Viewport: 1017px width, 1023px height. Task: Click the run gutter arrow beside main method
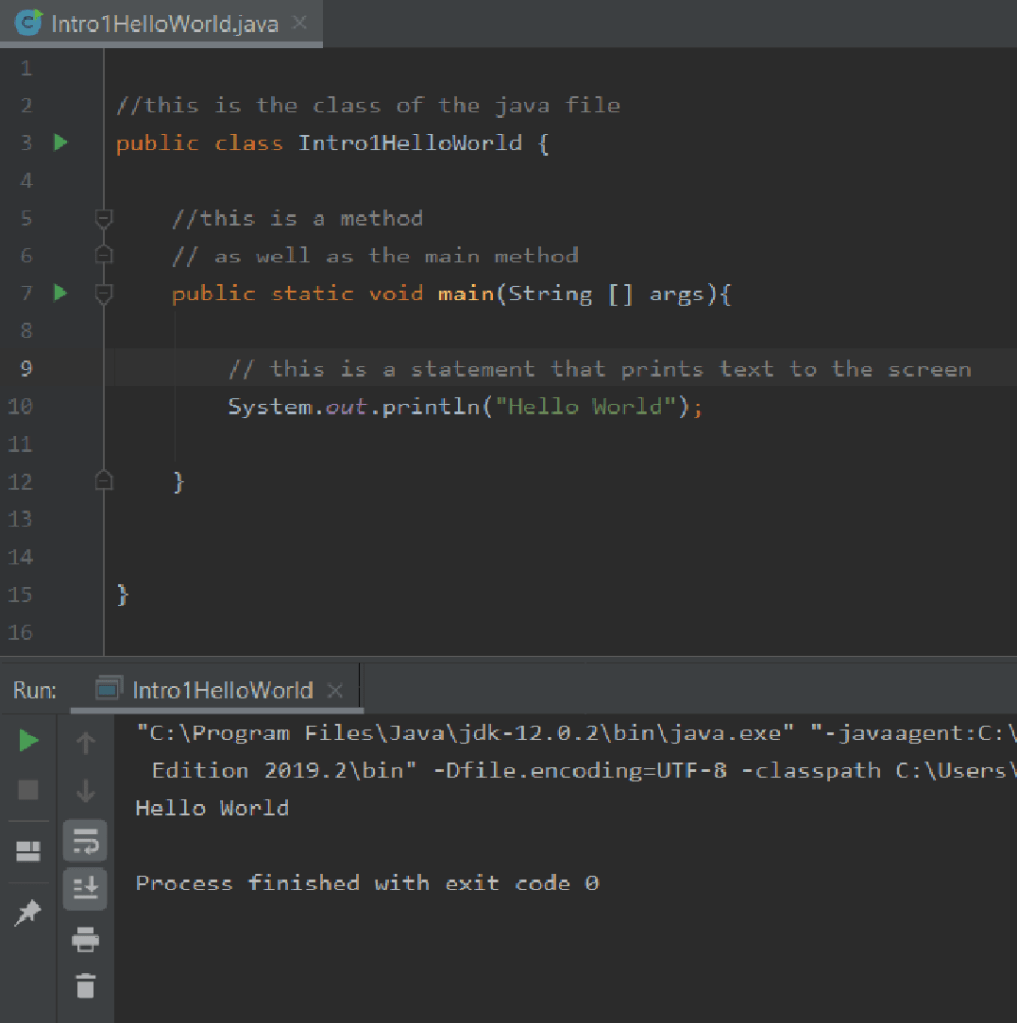[60, 293]
